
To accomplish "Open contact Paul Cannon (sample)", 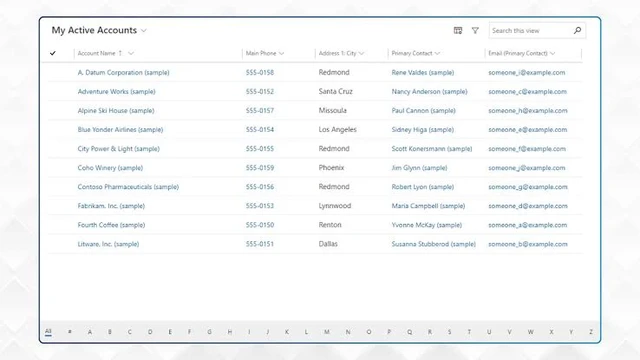I will point(423,111).
